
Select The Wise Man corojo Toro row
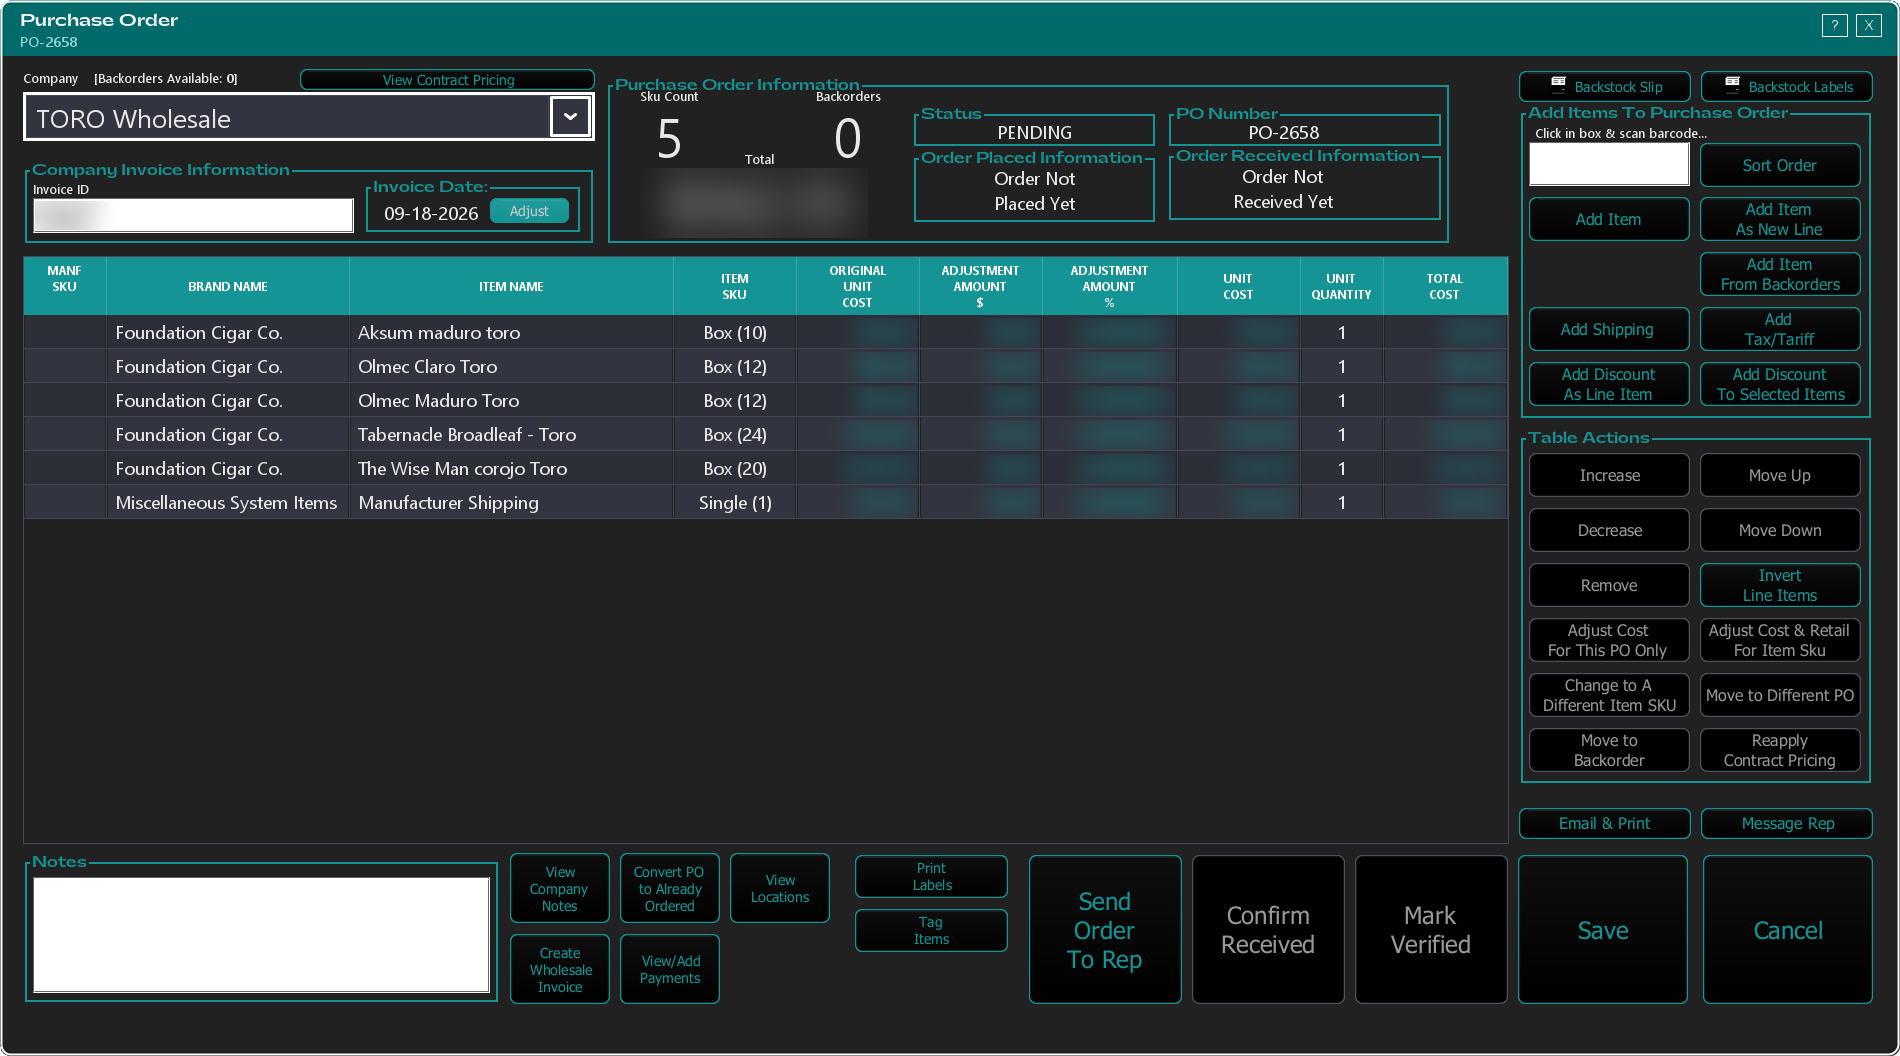click(766, 468)
